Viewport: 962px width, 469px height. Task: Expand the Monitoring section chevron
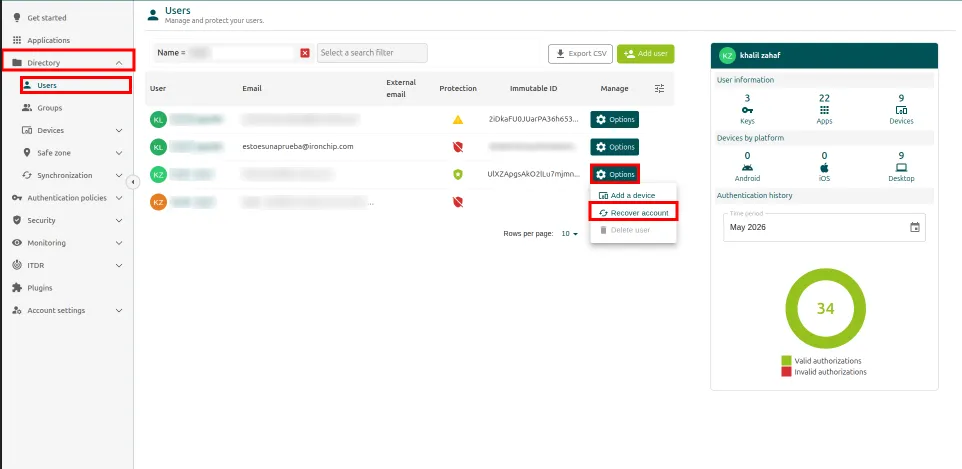click(119, 243)
